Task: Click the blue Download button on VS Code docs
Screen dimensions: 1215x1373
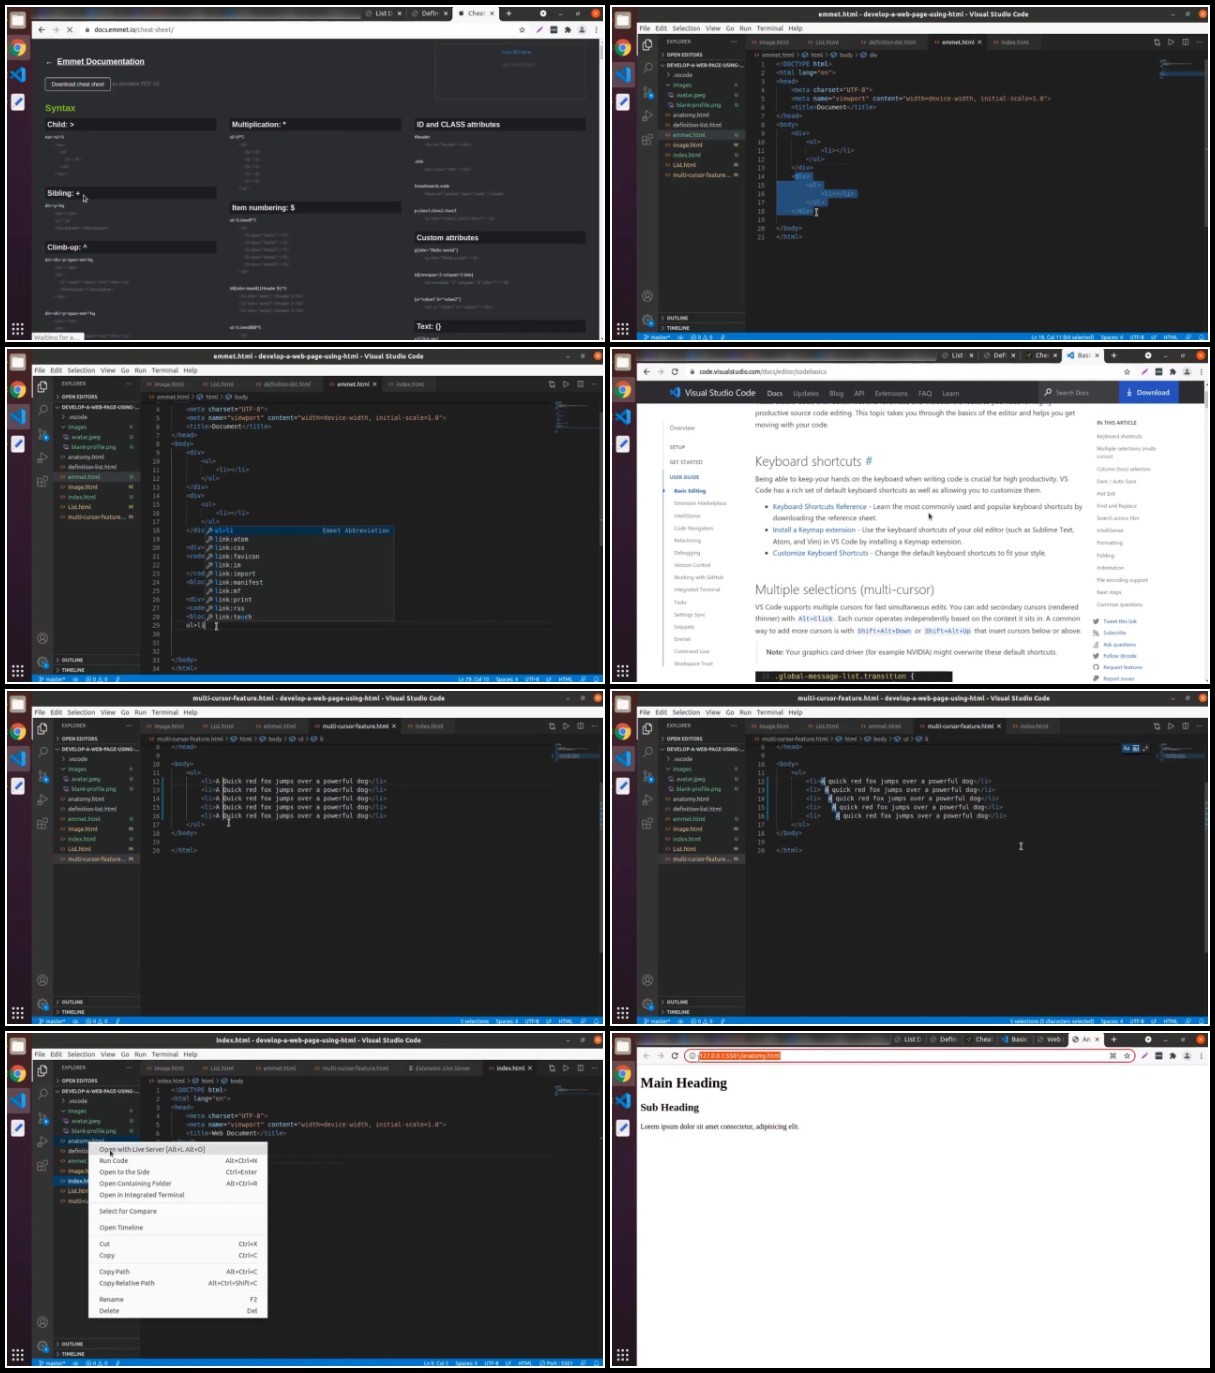Action: (1148, 393)
